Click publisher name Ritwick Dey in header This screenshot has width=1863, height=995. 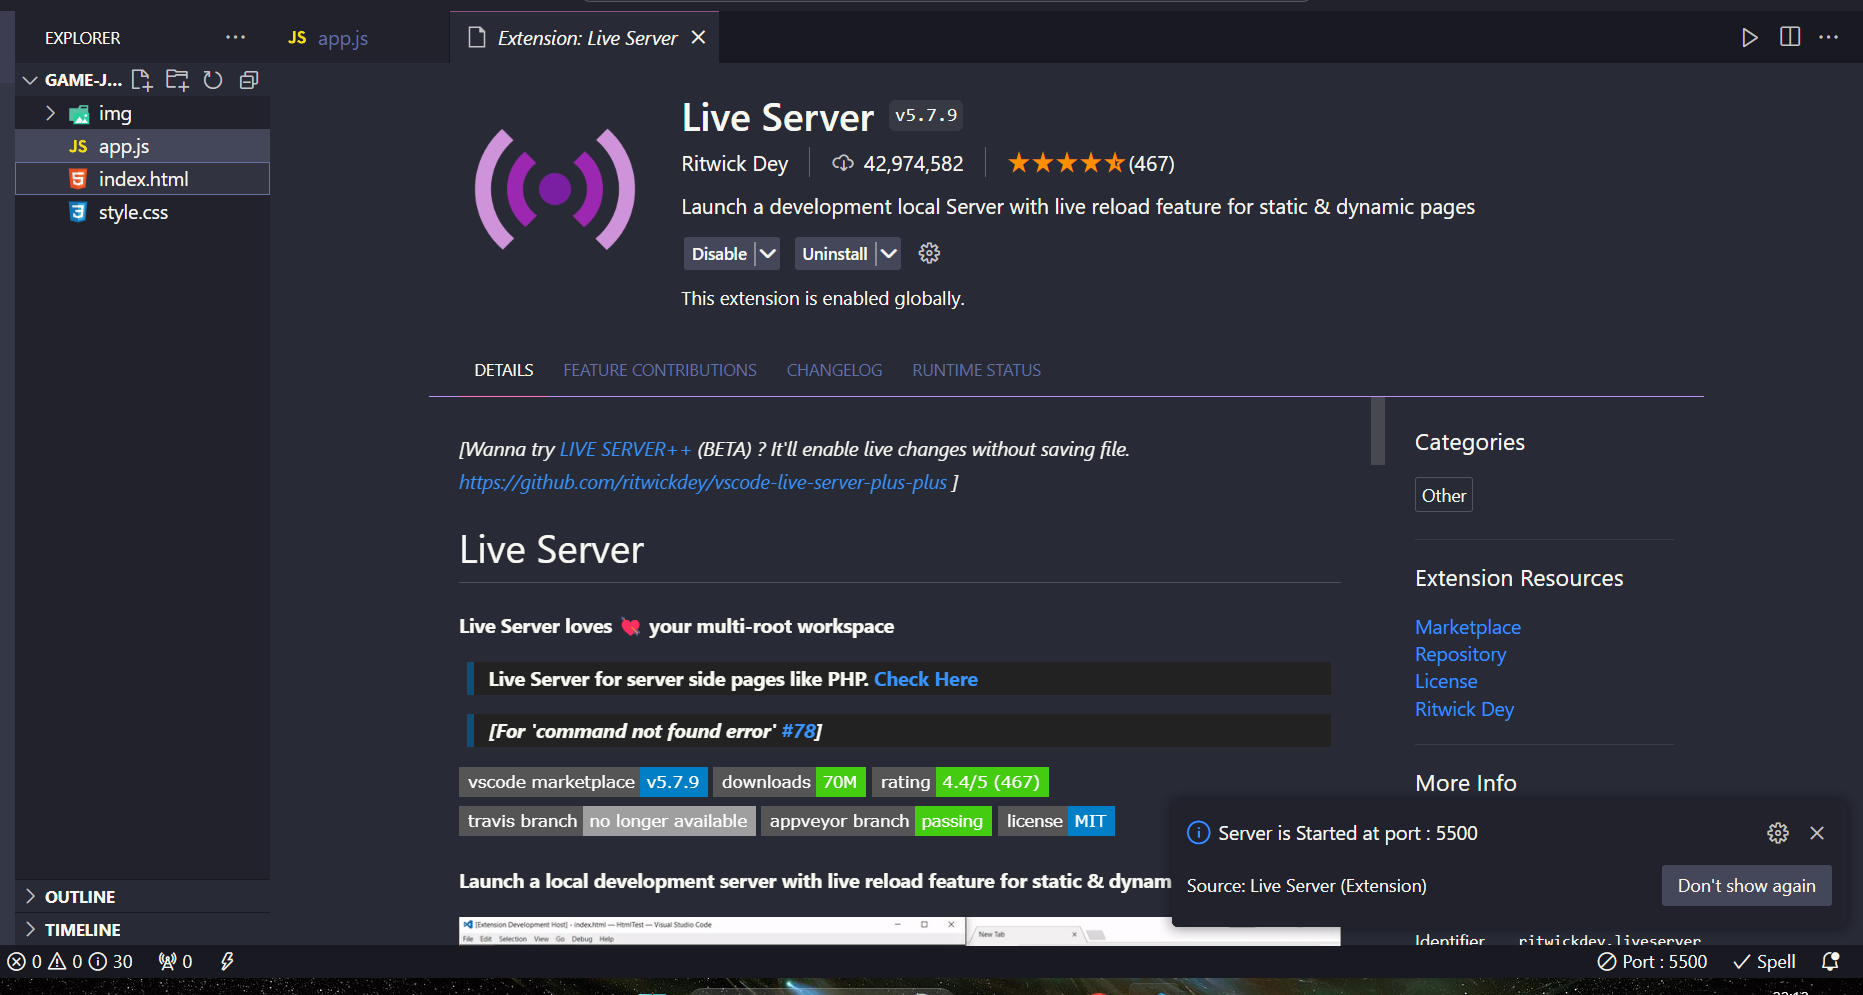tap(734, 163)
